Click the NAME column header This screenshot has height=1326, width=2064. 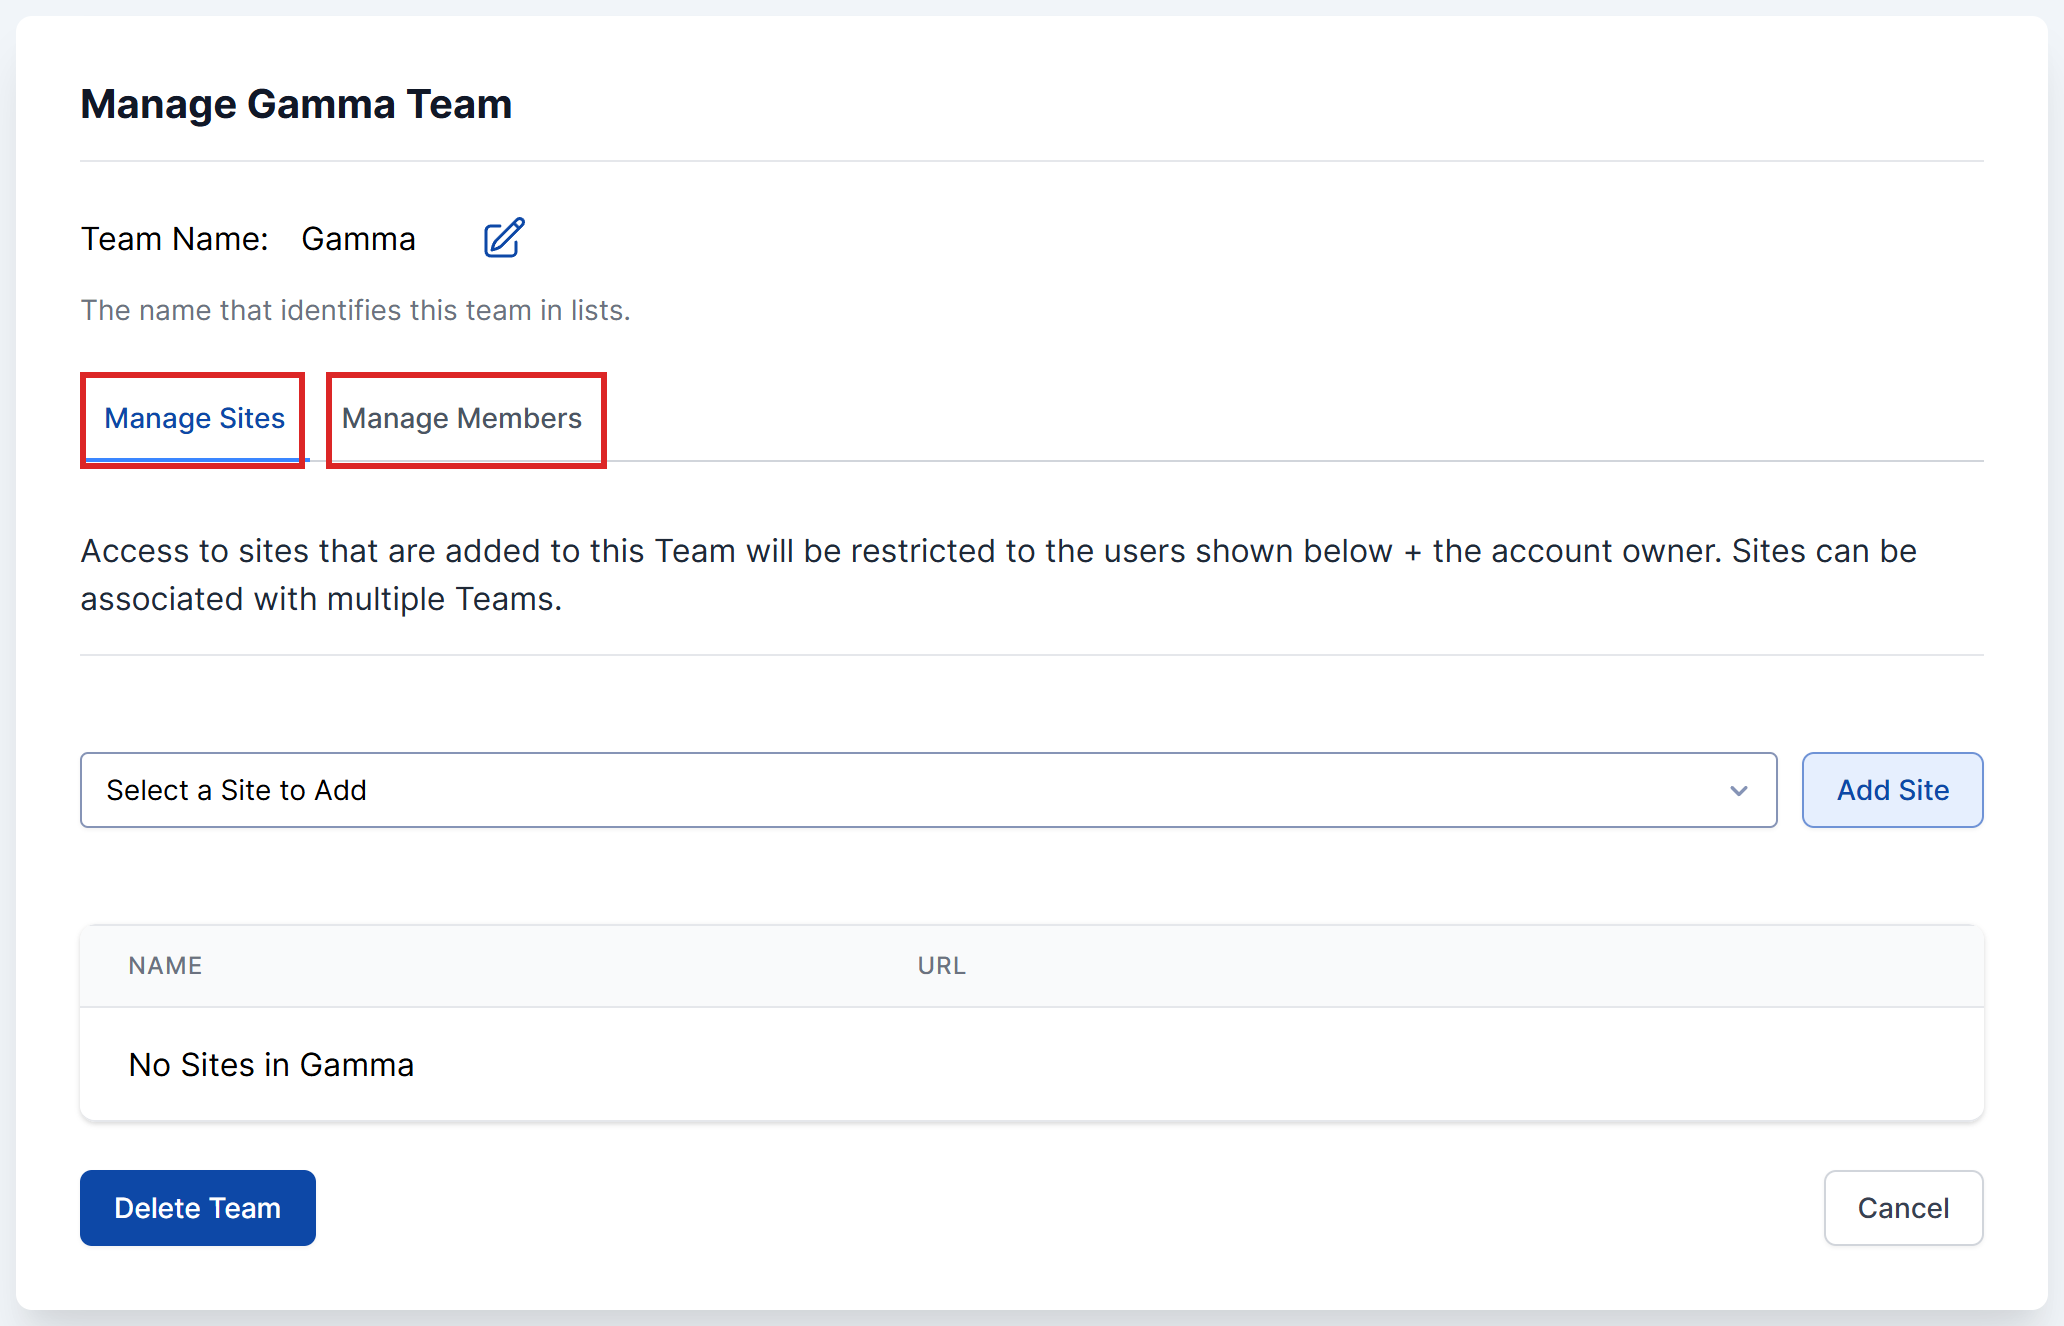(165, 966)
